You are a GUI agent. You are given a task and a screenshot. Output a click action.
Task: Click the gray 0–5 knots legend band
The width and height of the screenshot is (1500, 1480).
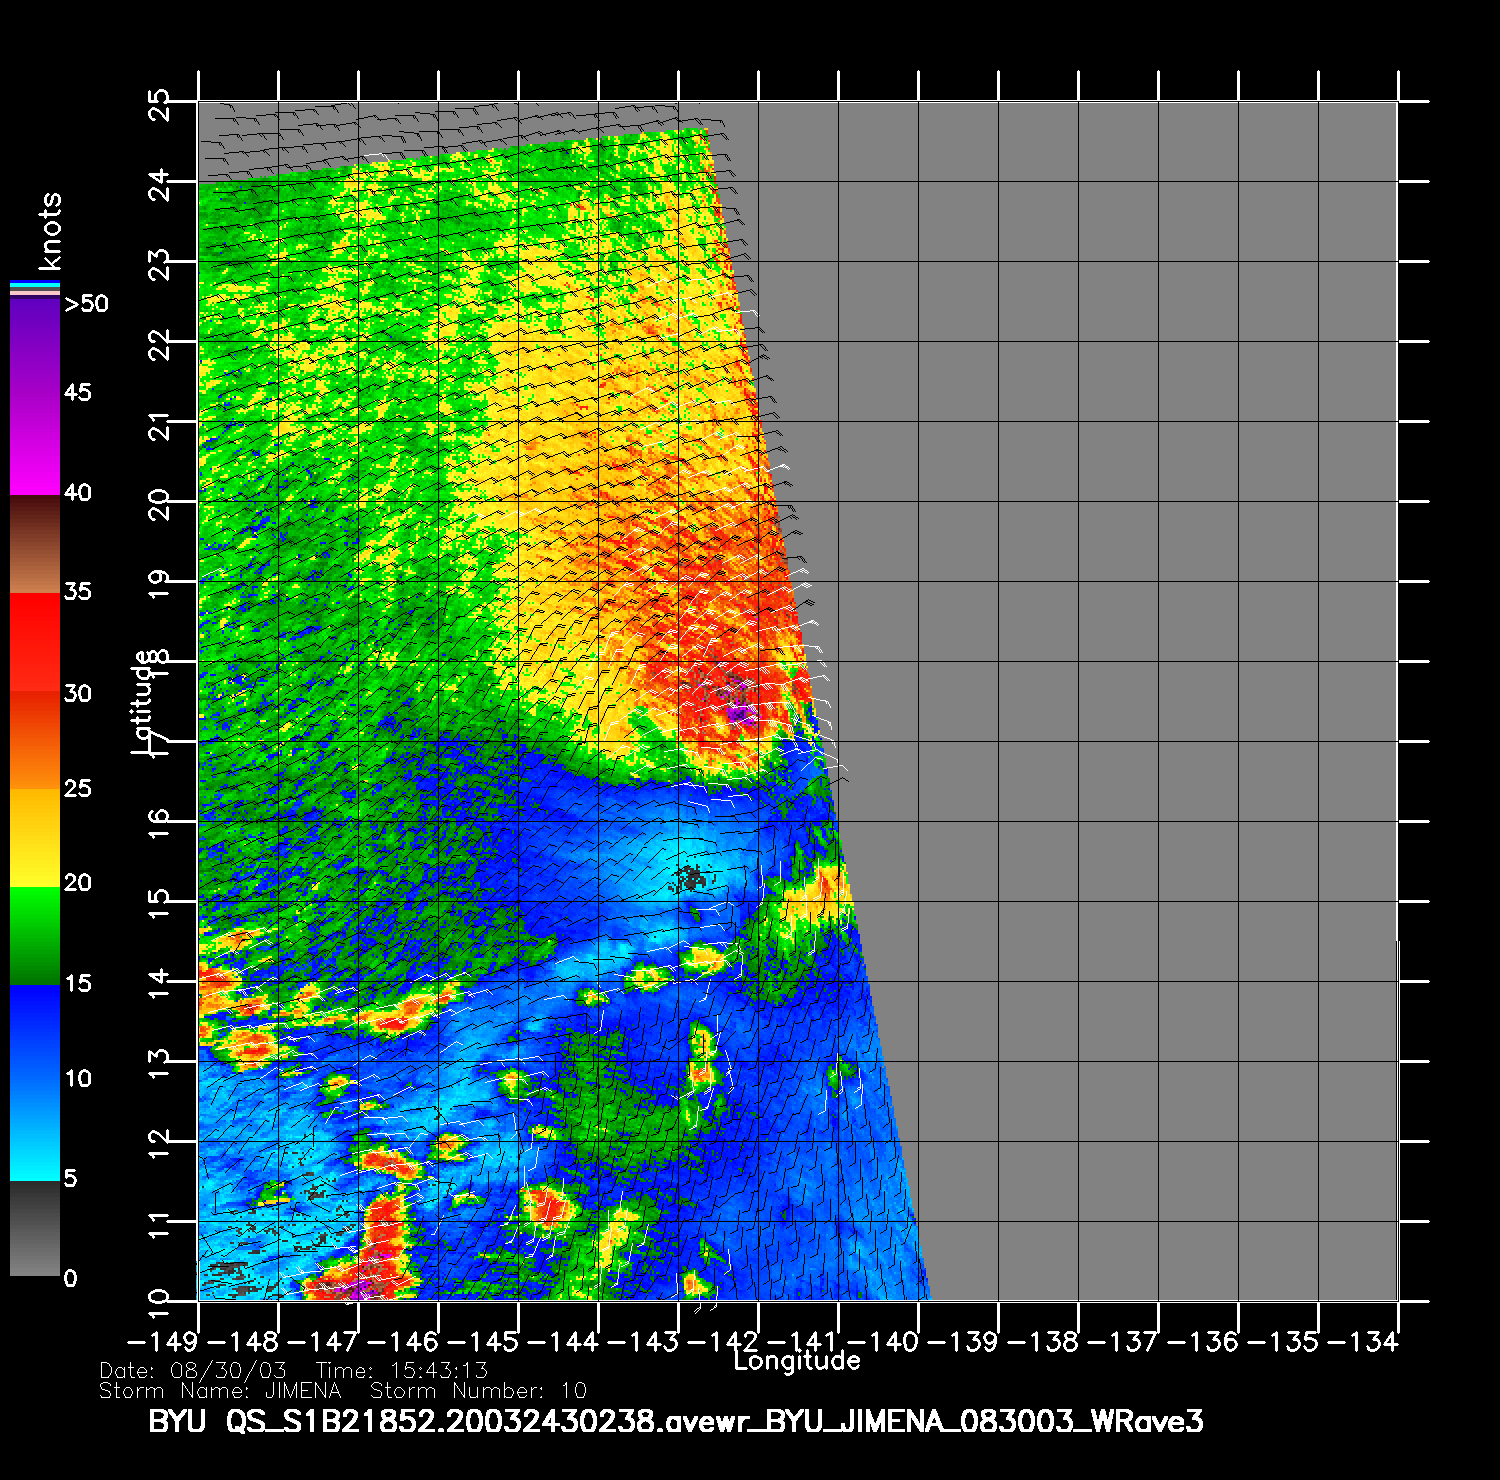[35, 1228]
